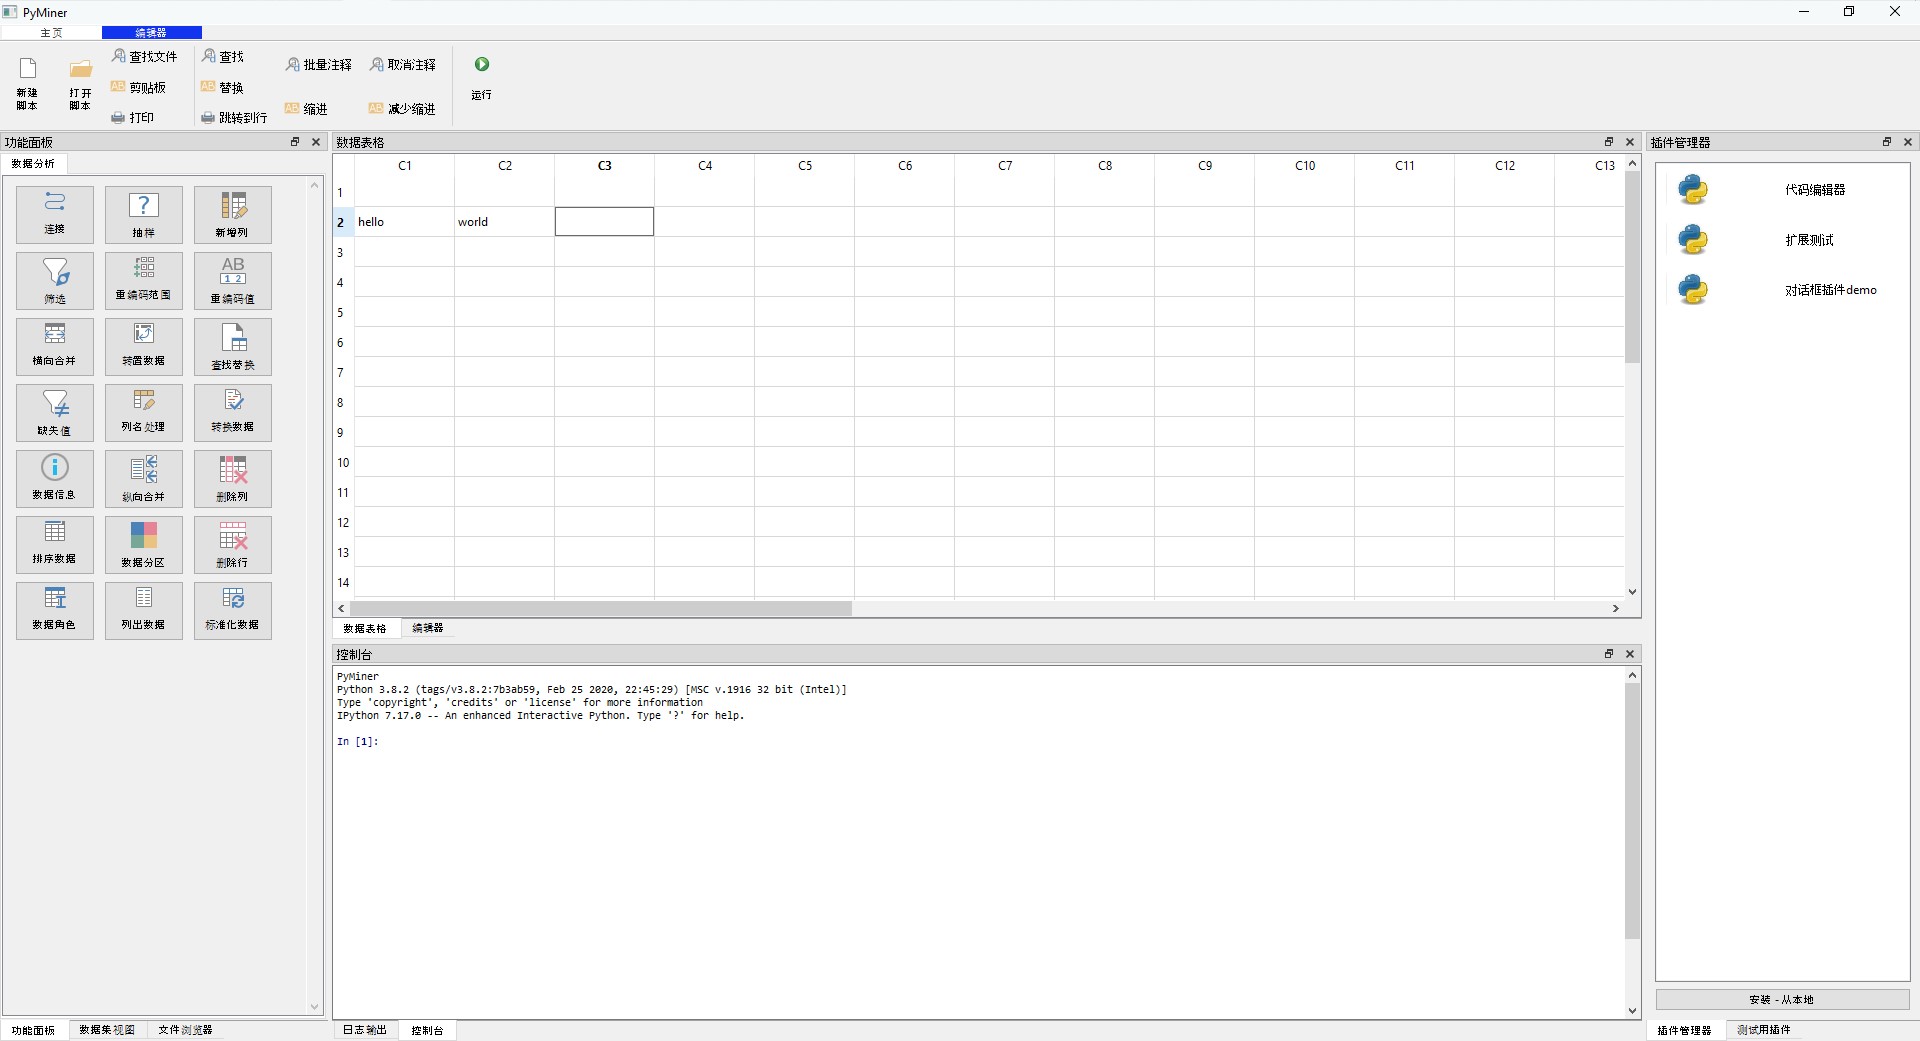Open the 扩展测试 plugin
The image size is (1920, 1041).
(1782, 240)
